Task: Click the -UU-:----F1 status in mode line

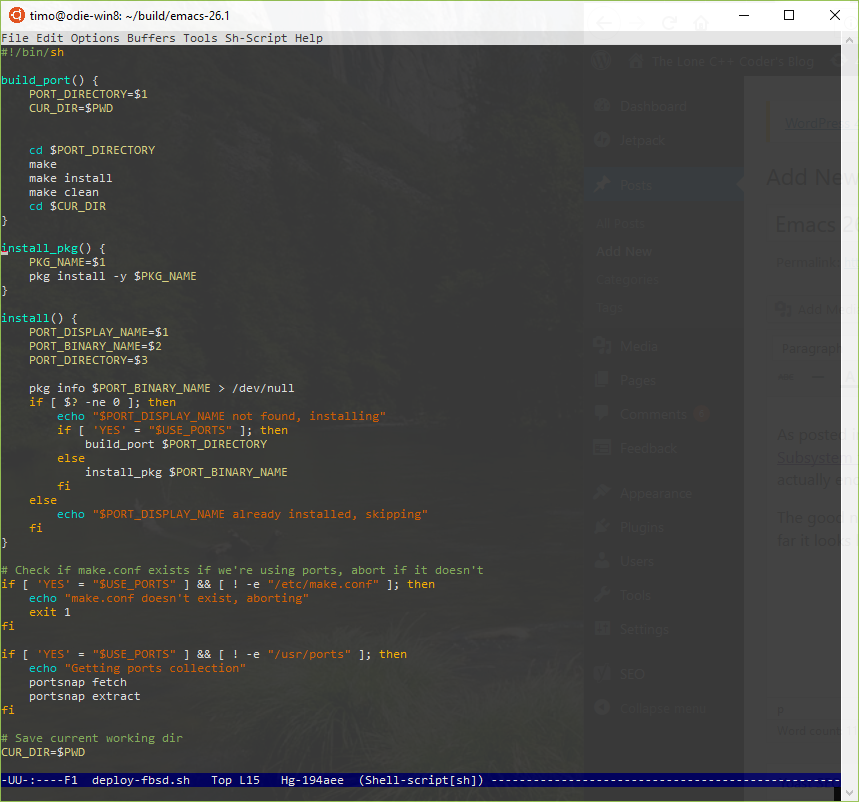Action: point(39,780)
